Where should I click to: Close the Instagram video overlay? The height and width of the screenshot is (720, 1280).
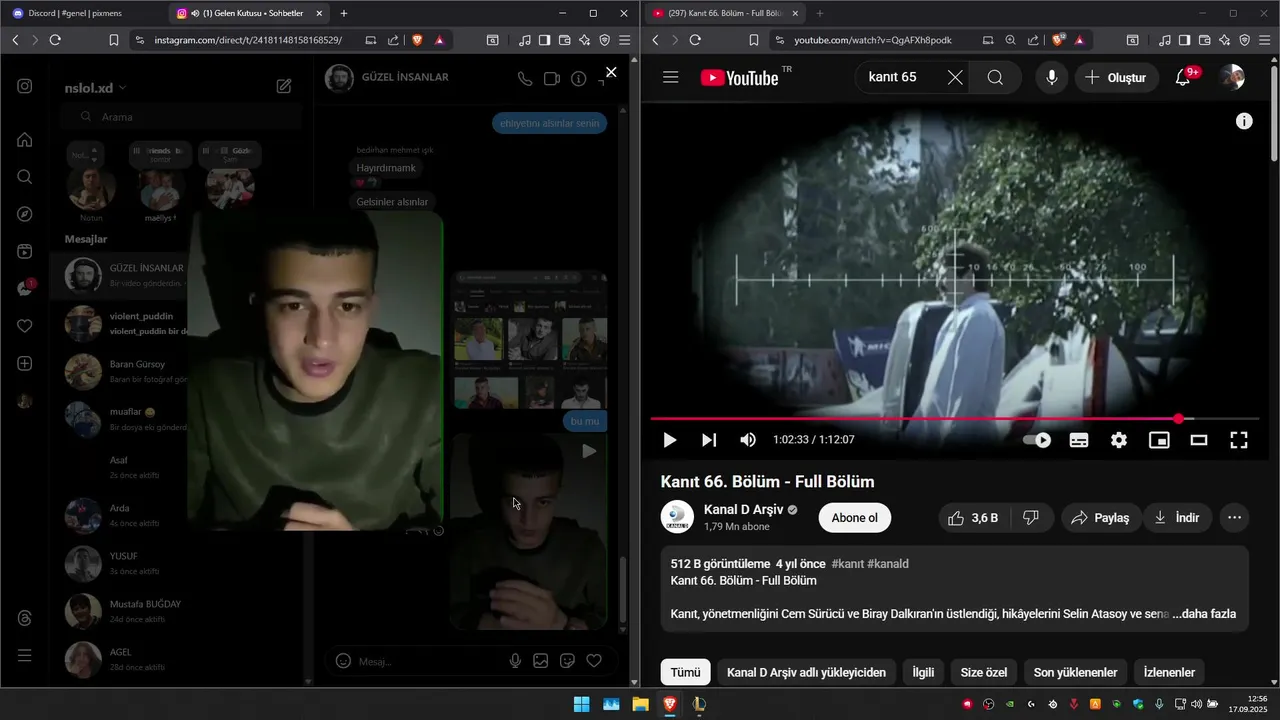click(611, 72)
